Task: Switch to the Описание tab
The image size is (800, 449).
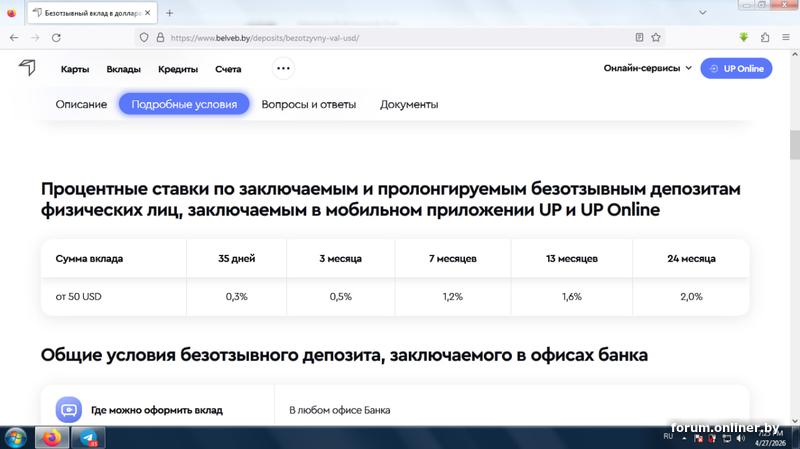Action: coord(81,104)
